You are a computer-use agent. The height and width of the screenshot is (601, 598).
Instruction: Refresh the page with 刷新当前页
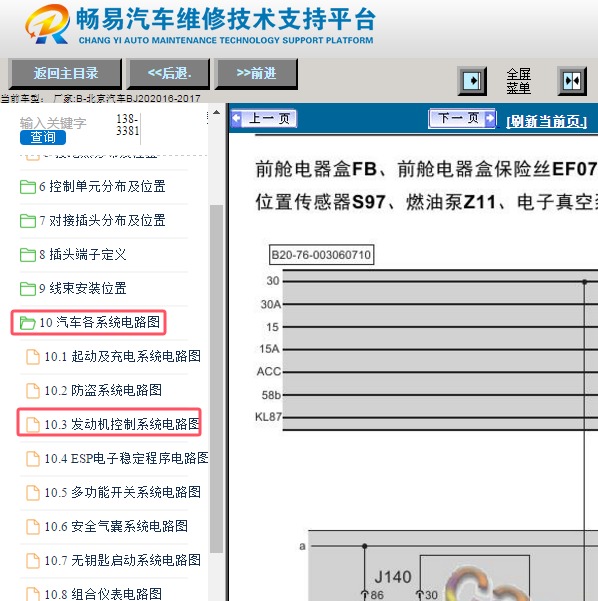(x=546, y=122)
